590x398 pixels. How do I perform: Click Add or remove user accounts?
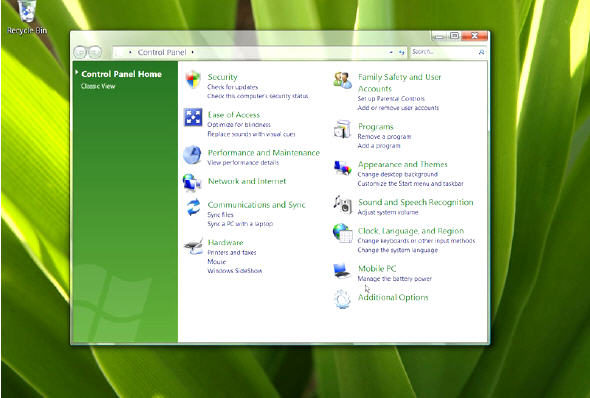click(x=398, y=108)
